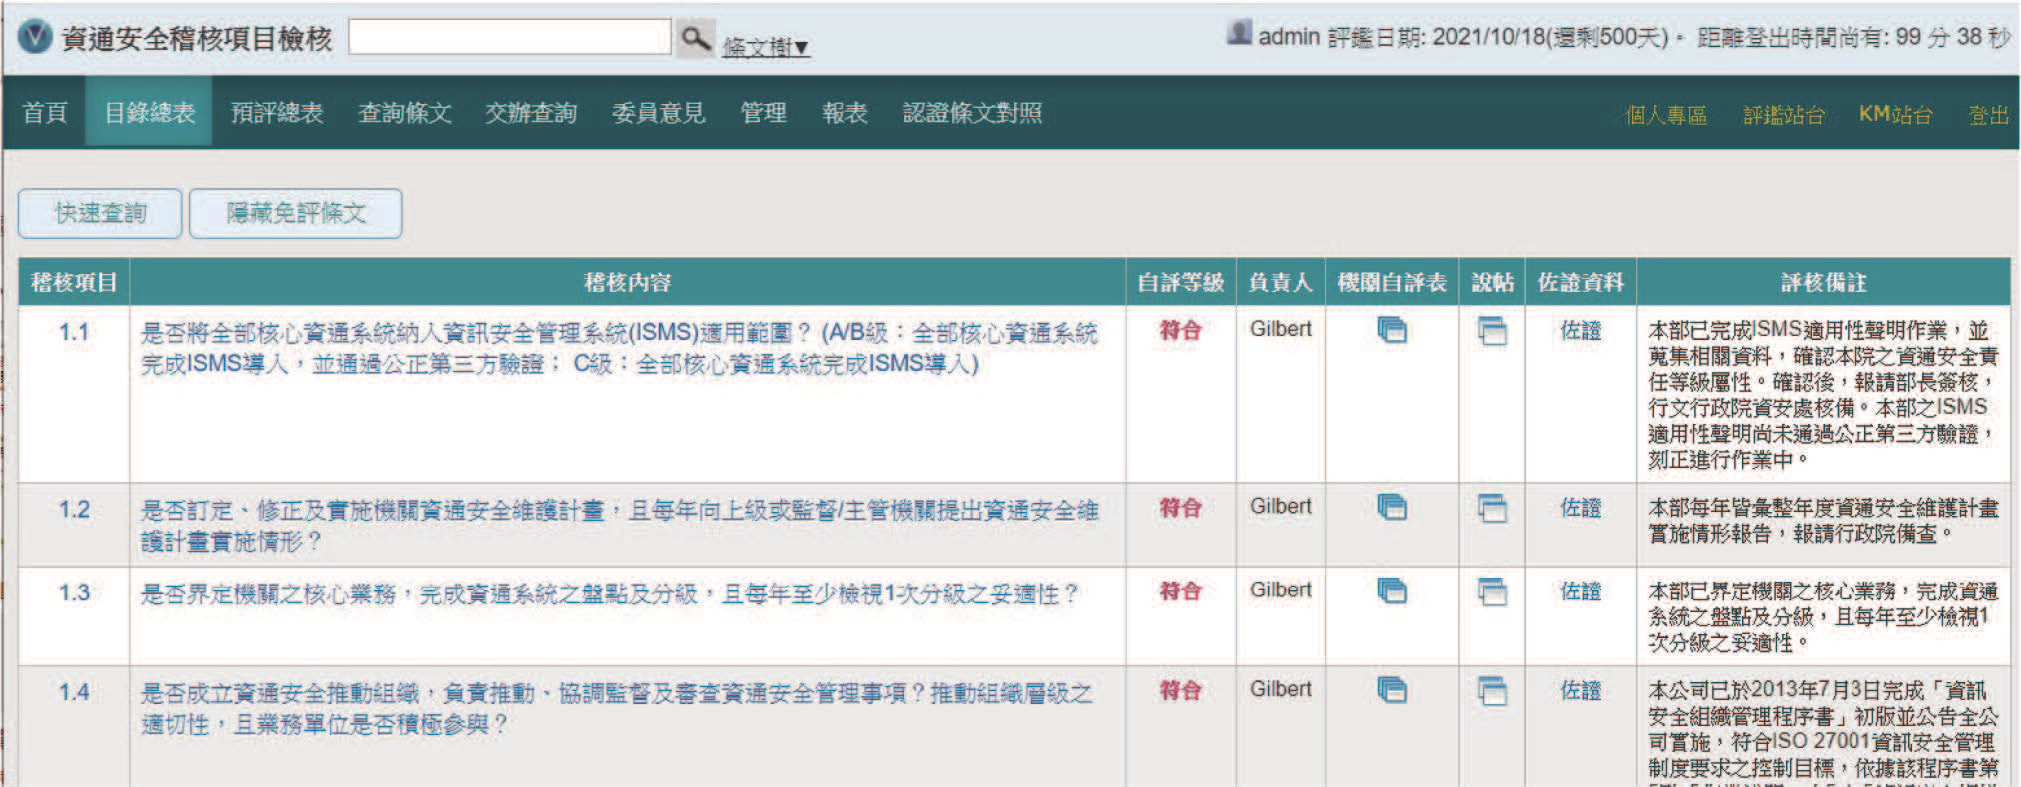The width and height of the screenshot is (2021, 787).
Task: Open the 說帖 icon for item 1.4
Action: point(1492,691)
